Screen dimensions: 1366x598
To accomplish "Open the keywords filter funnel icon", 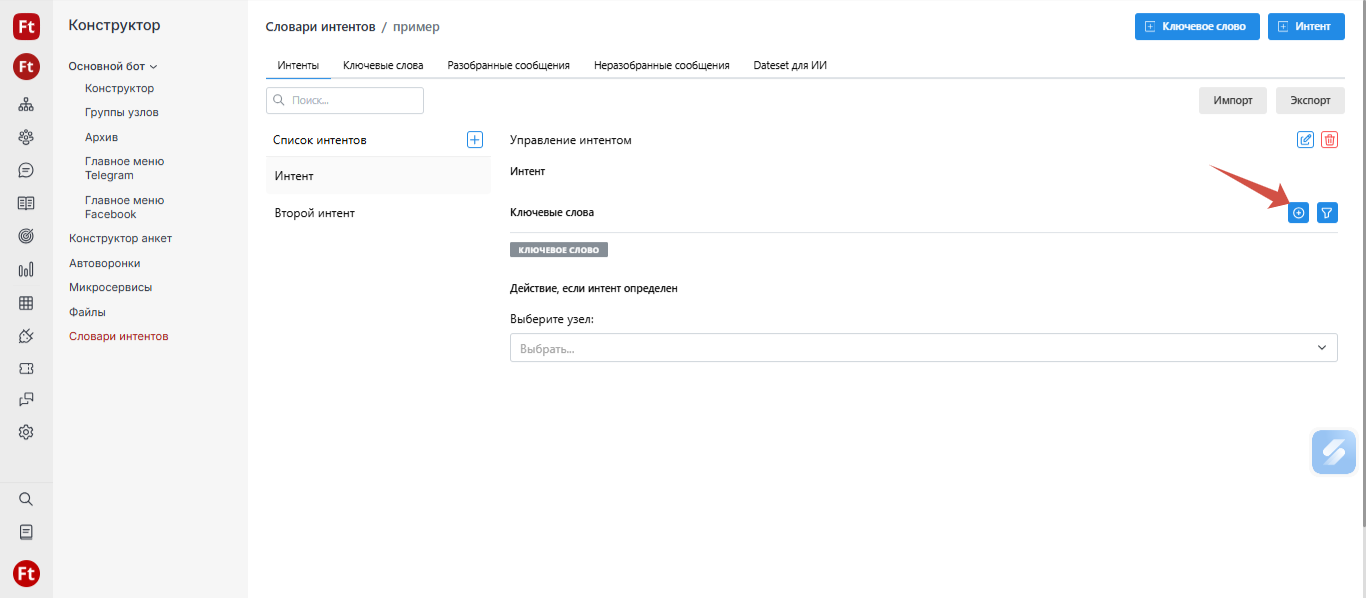I will click(x=1327, y=213).
